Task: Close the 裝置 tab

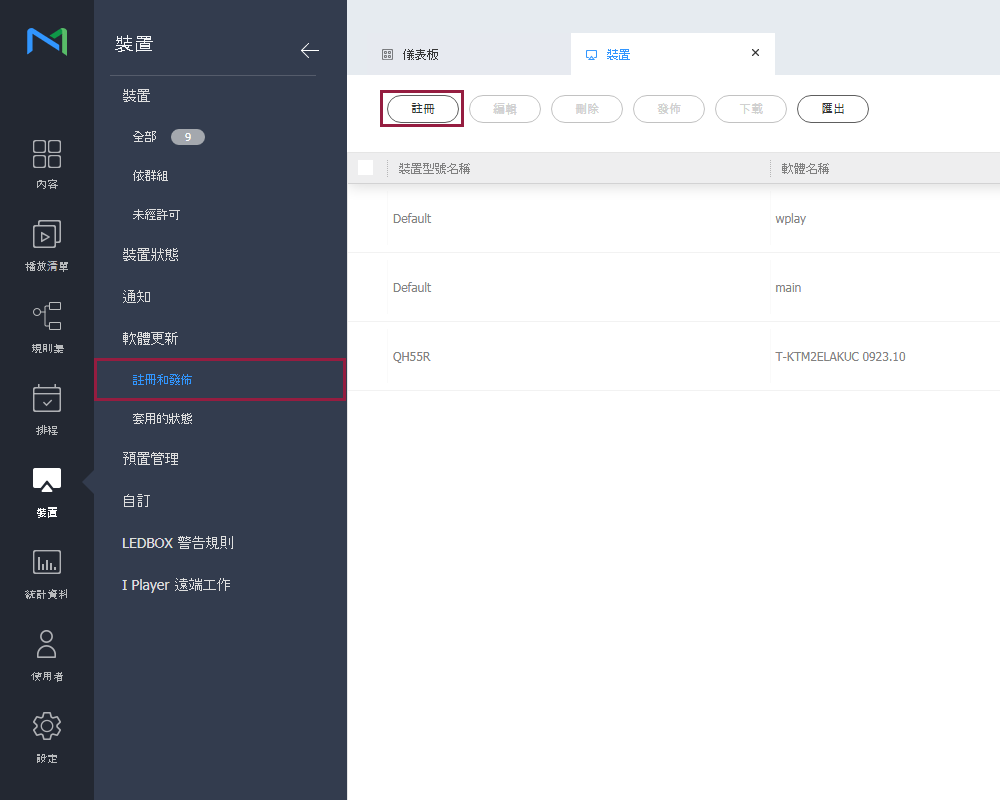Action: coord(755,53)
